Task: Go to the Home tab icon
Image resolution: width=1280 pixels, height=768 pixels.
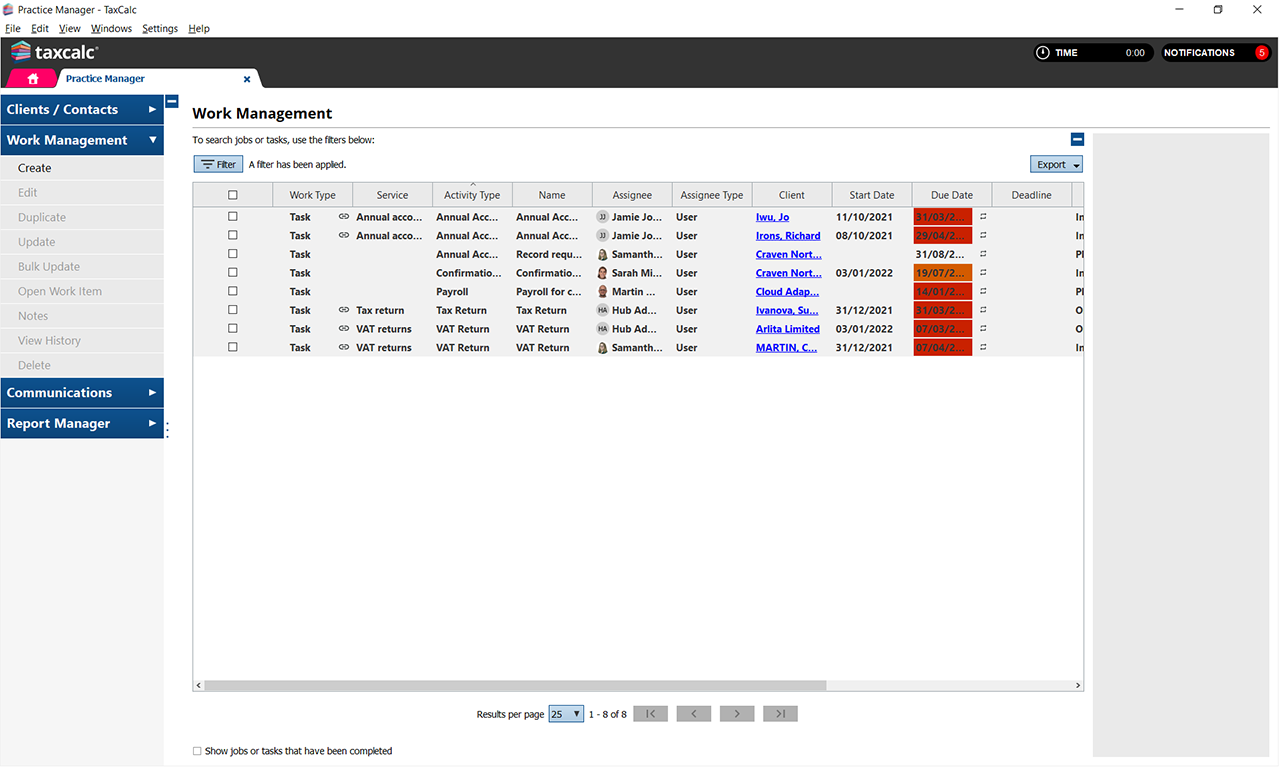Action: tap(33, 78)
